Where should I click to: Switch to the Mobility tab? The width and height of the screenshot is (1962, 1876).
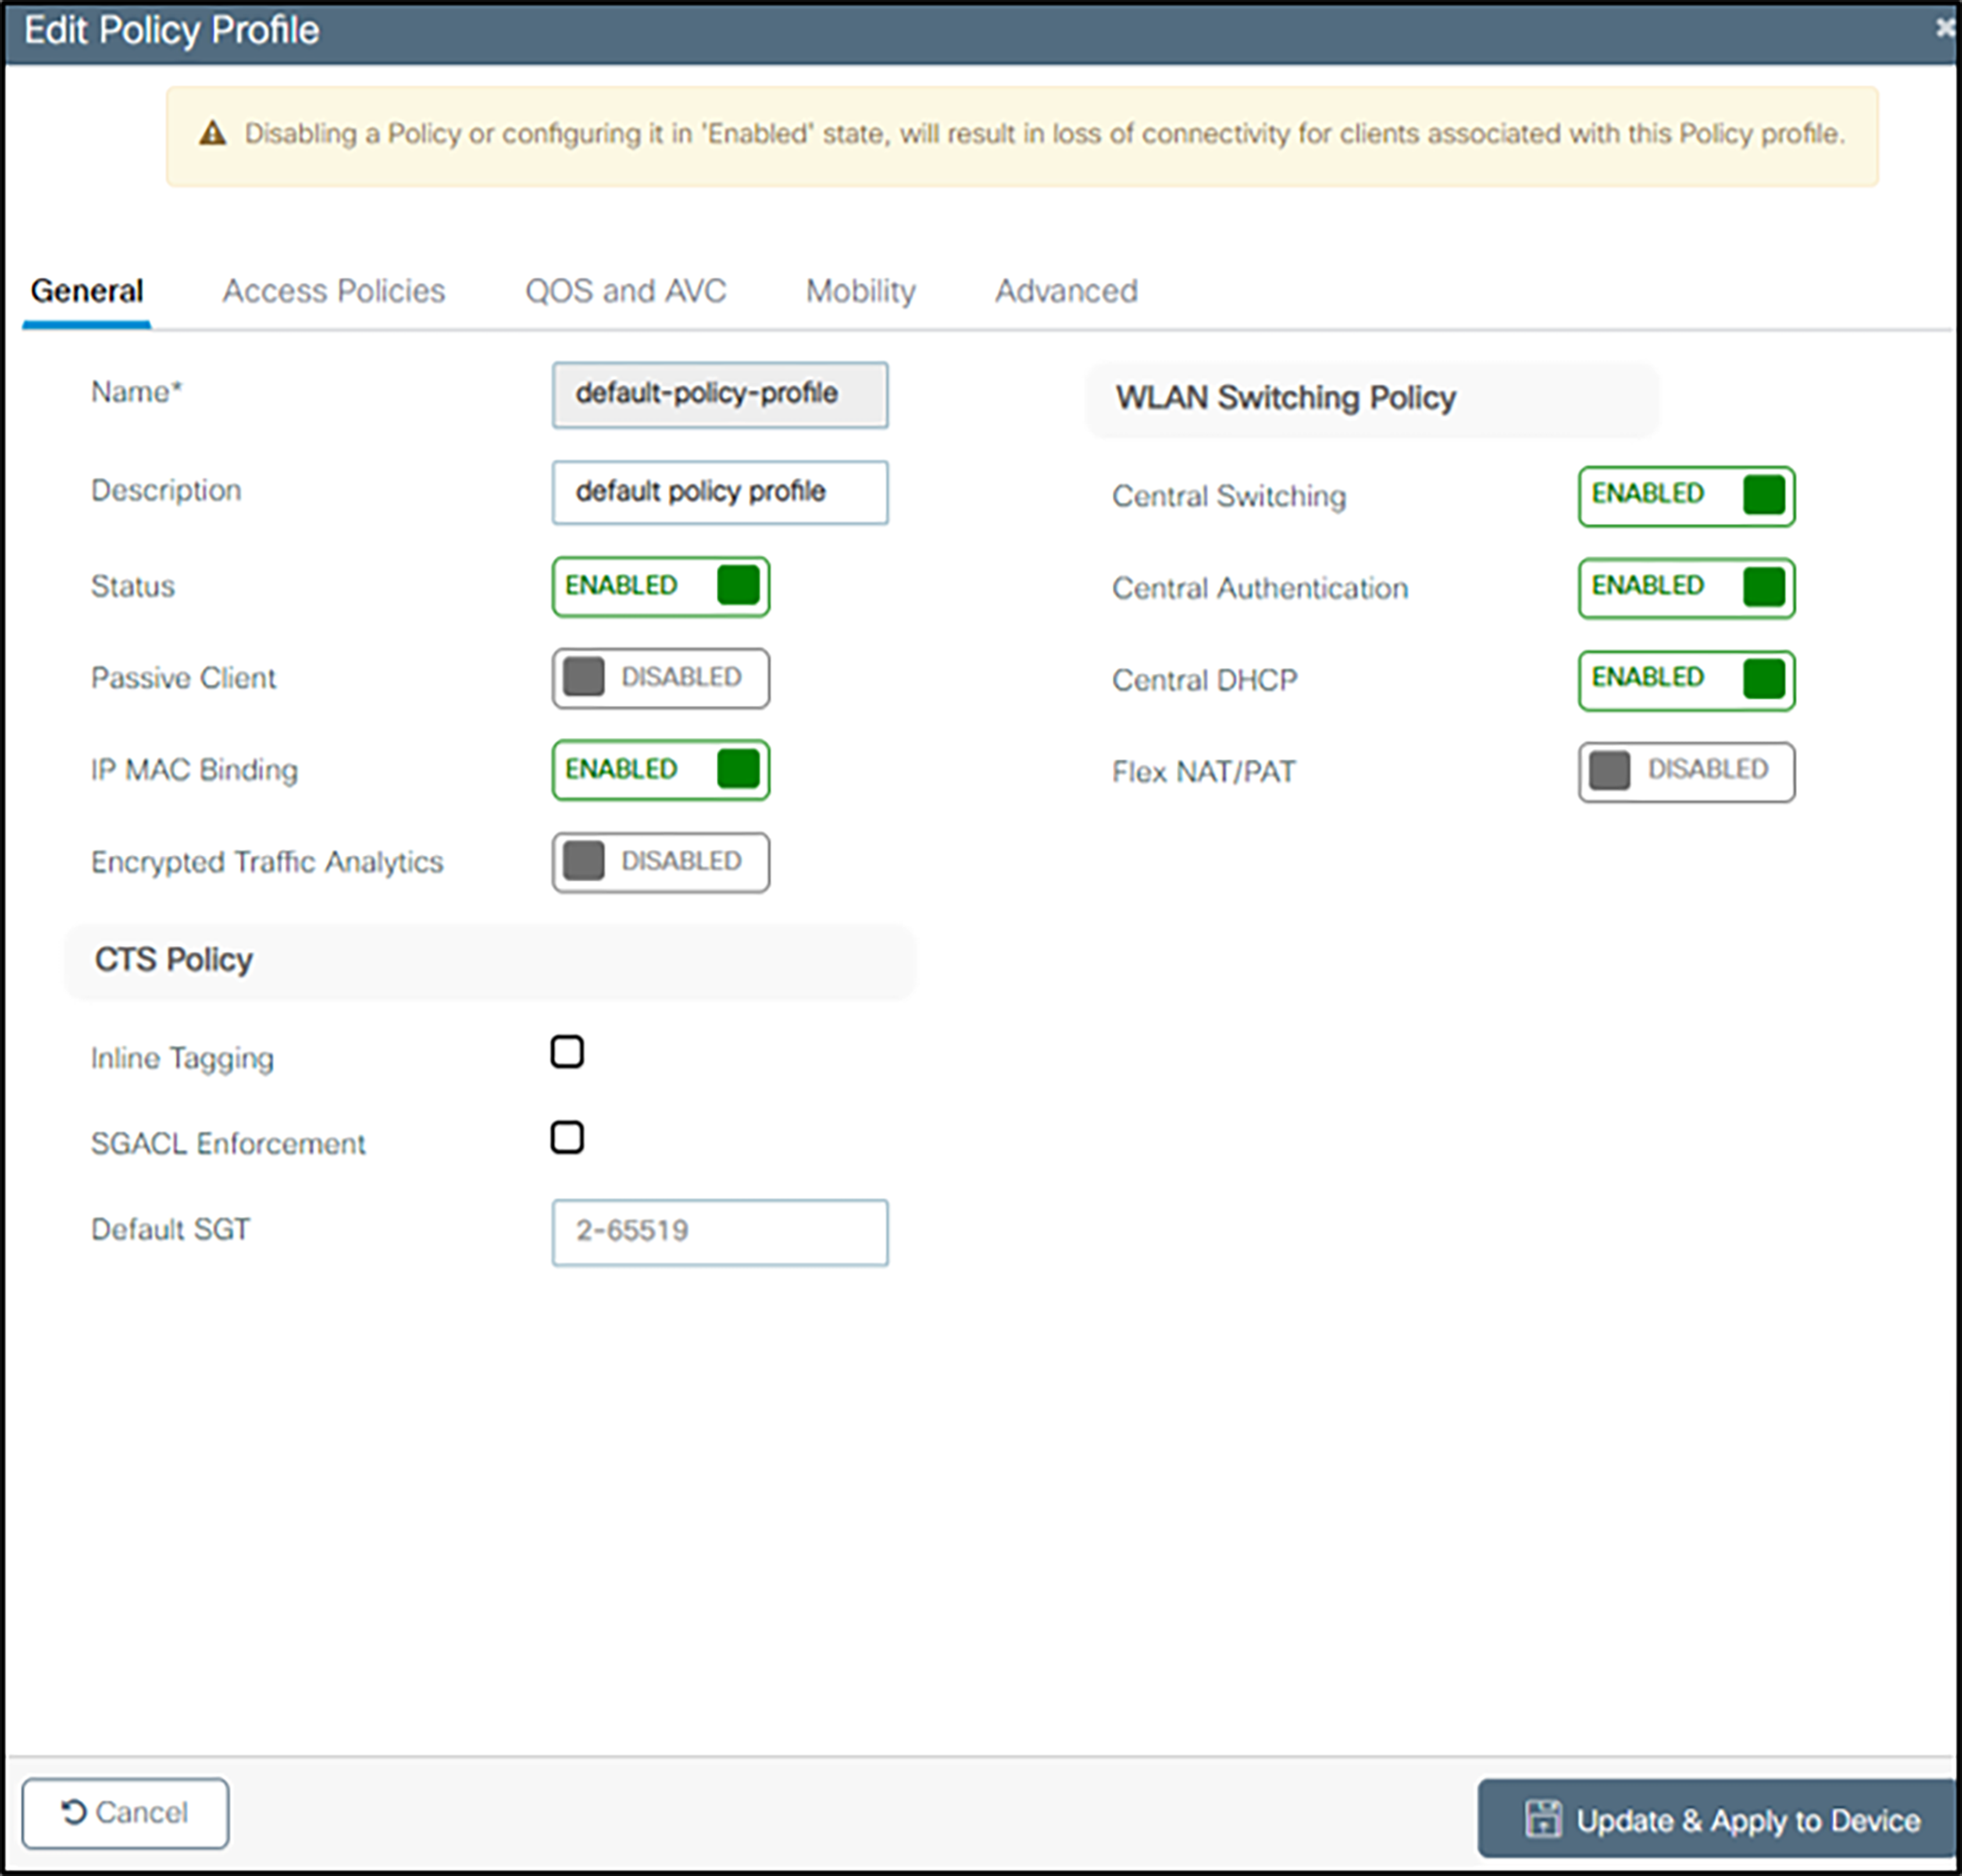pyautogui.click(x=859, y=291)
